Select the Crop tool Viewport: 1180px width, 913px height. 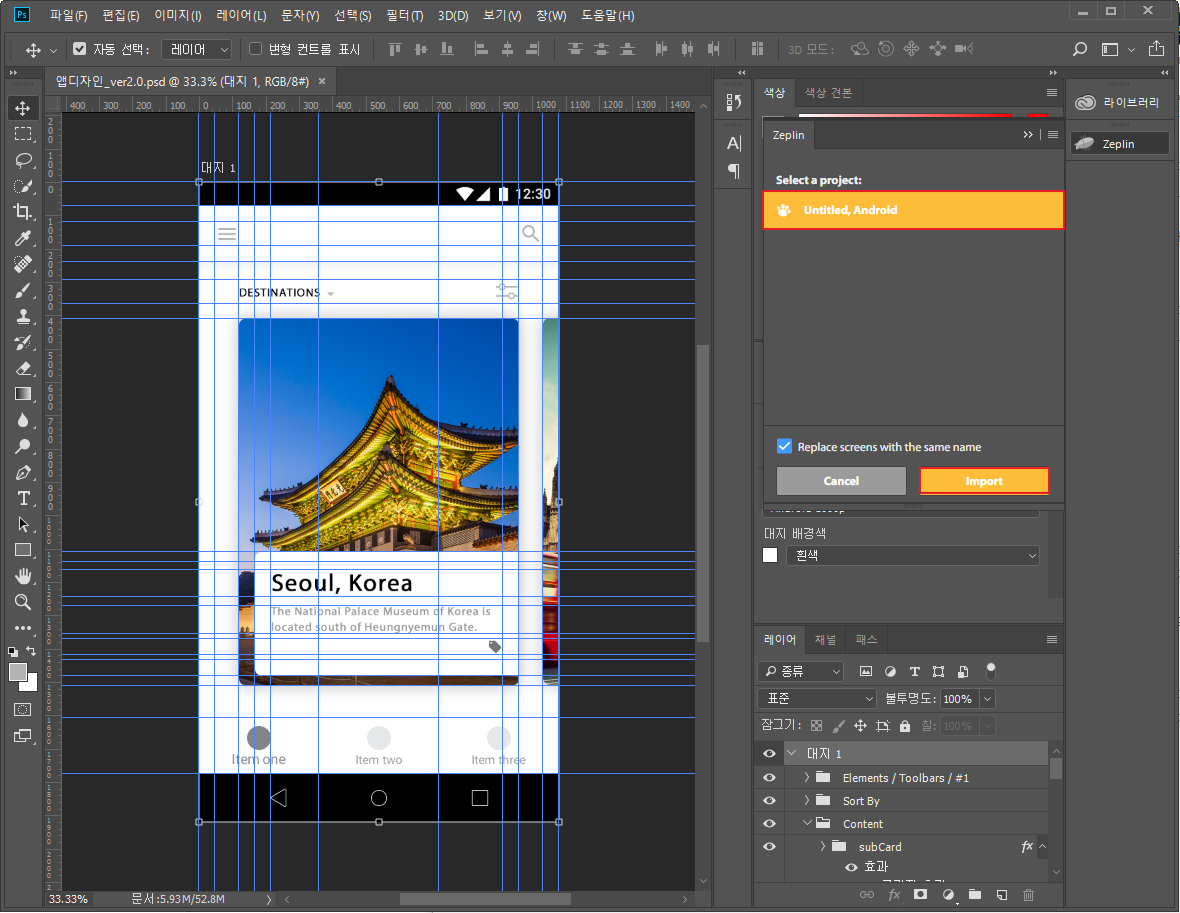[x=22, y=211]
